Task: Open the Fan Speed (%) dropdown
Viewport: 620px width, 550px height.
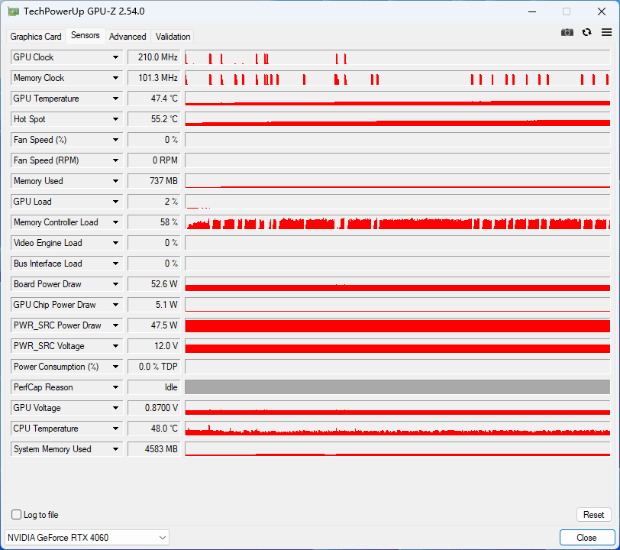Action: pos(115,140)
